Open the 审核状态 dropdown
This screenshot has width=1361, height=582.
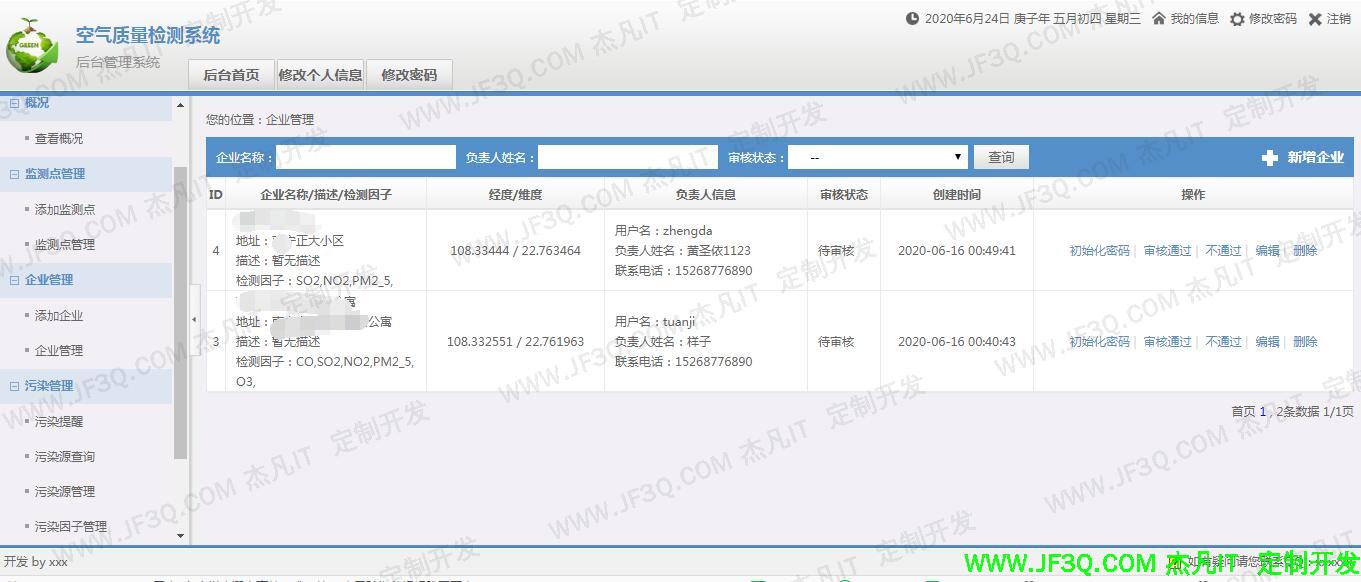coord(877,158)
